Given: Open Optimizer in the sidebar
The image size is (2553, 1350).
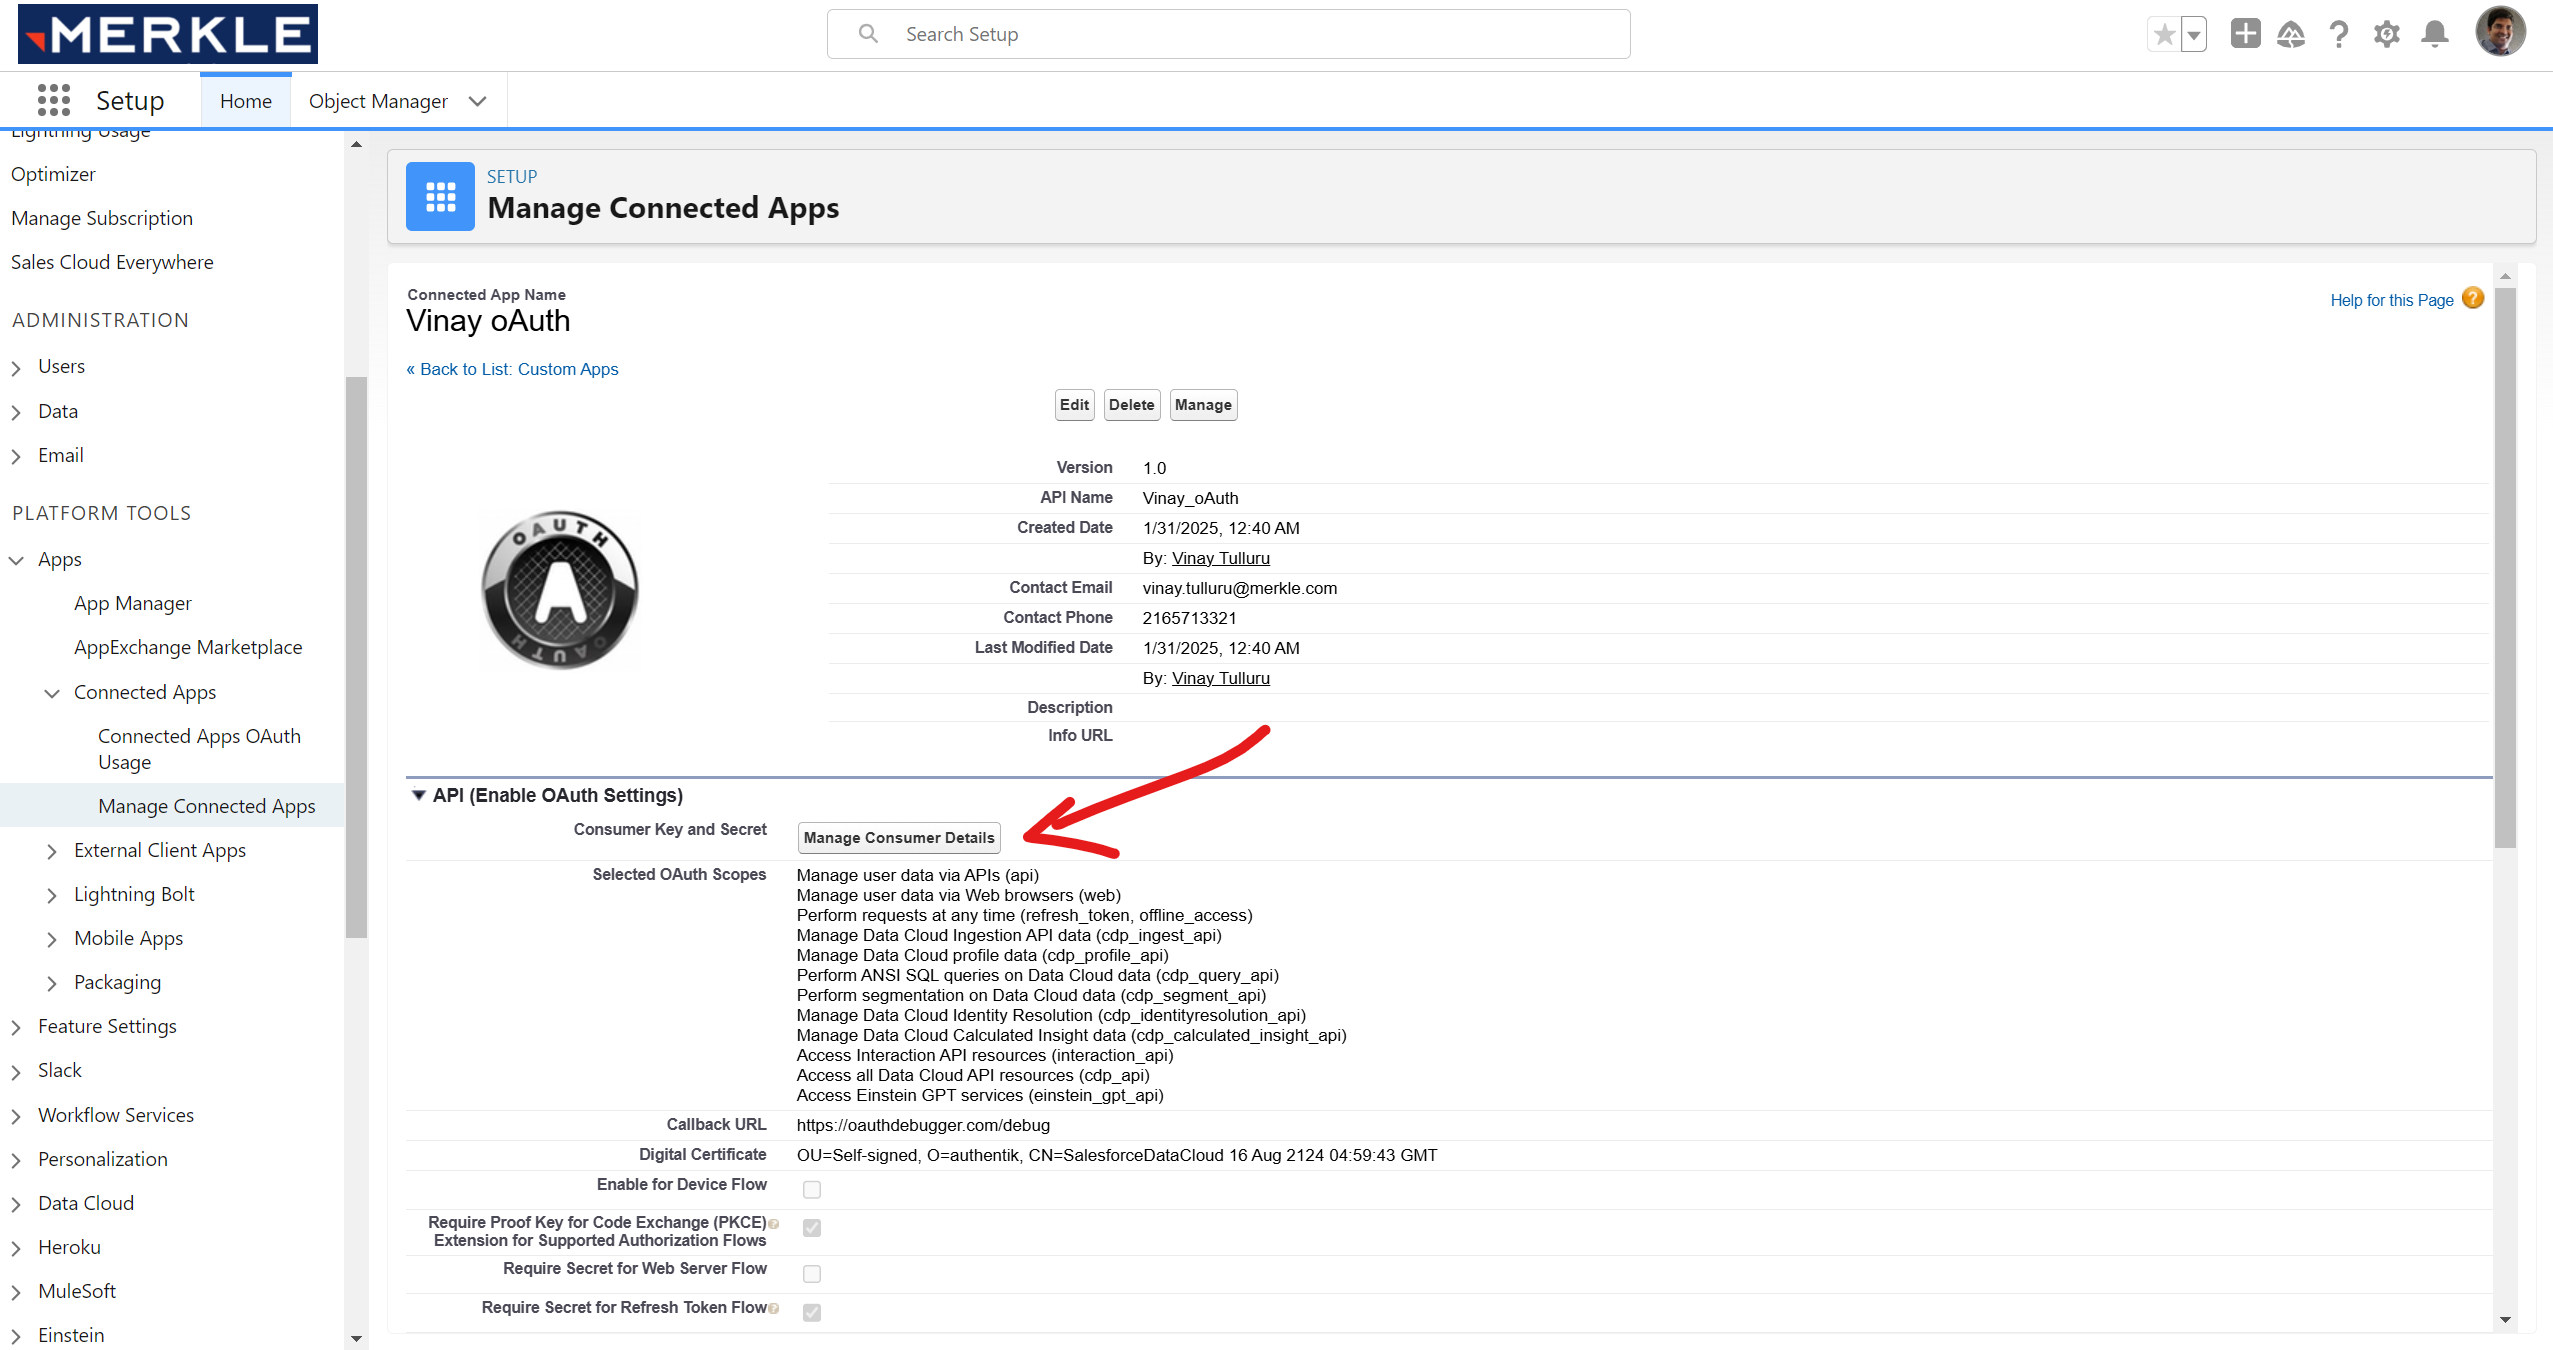Looking at the screenshot, I should (53, 174).
